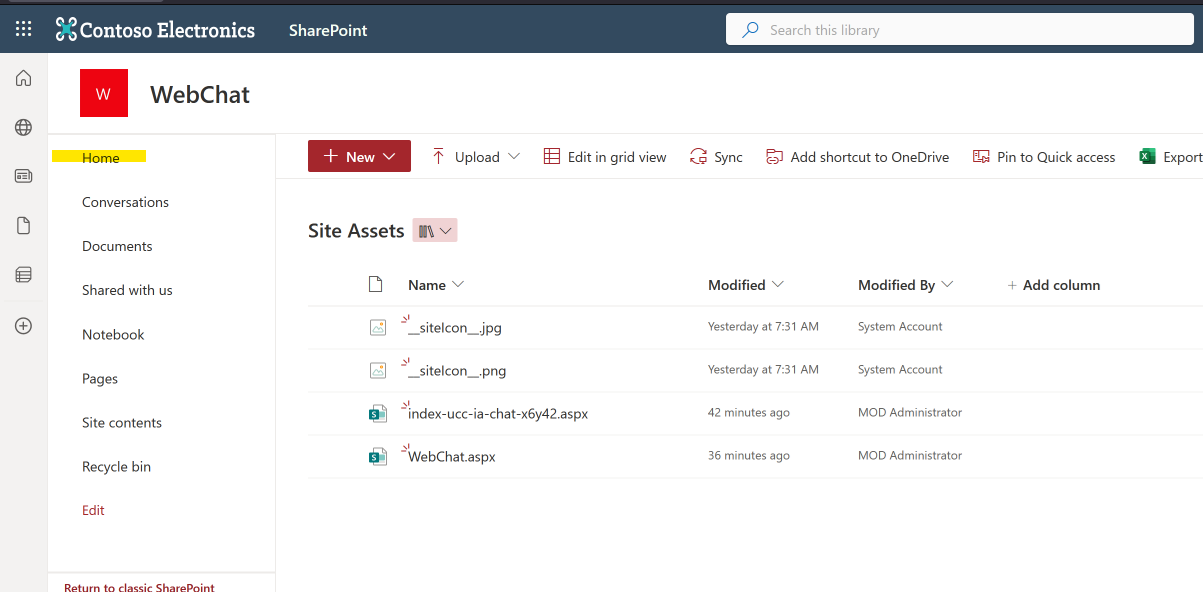Open My files page icon
The image size is (1203, 592).
tap(23, 226)
